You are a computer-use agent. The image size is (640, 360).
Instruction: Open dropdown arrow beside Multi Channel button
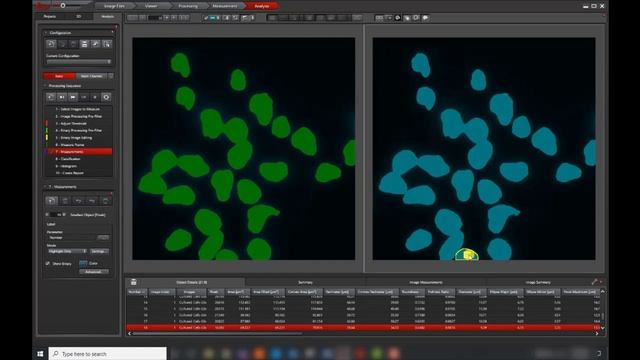[111, 76]
